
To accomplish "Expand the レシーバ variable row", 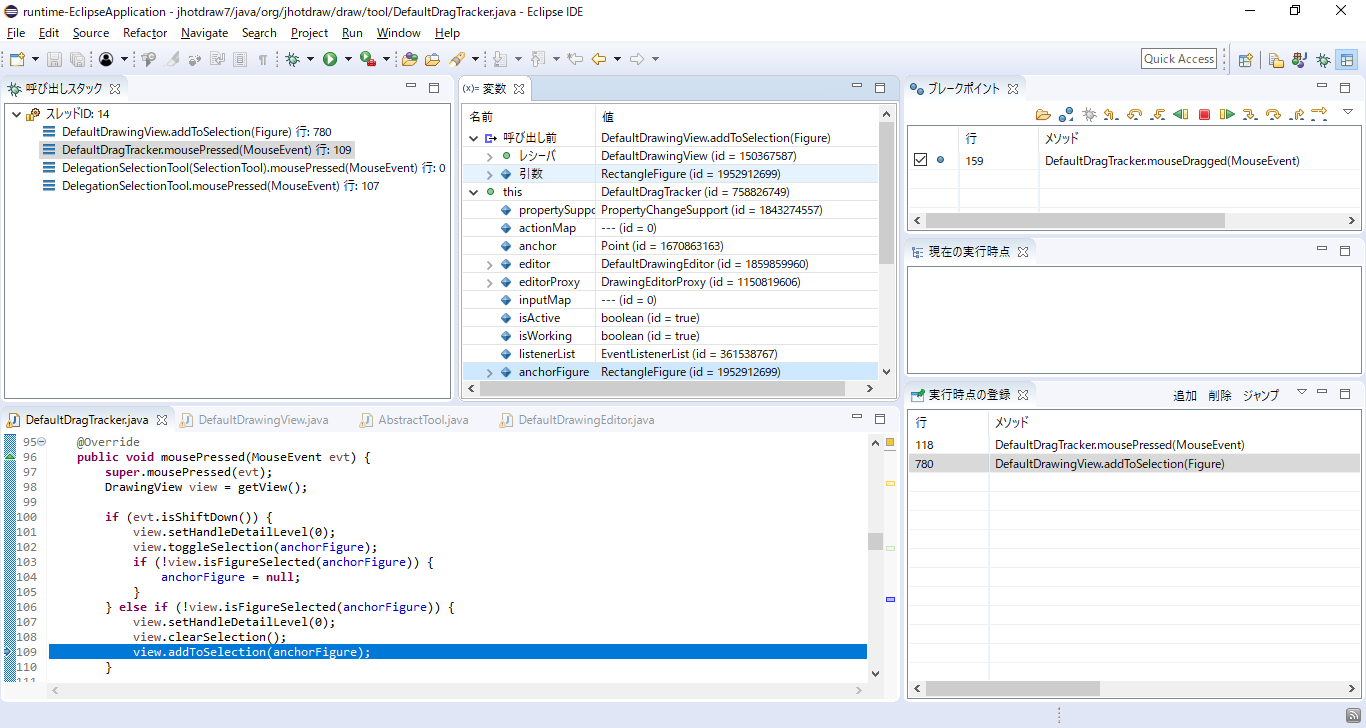I will coord(489,156).
